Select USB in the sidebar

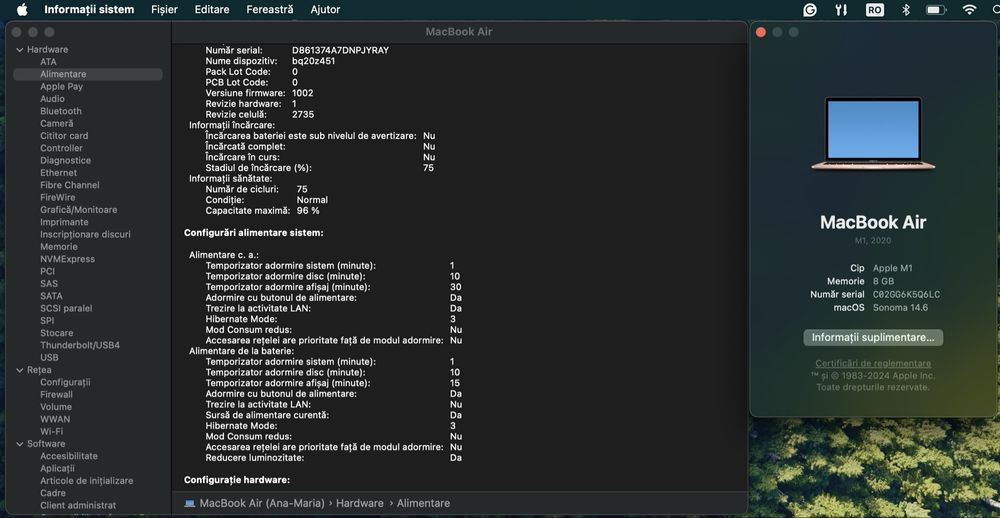click(x=50, y=358)
